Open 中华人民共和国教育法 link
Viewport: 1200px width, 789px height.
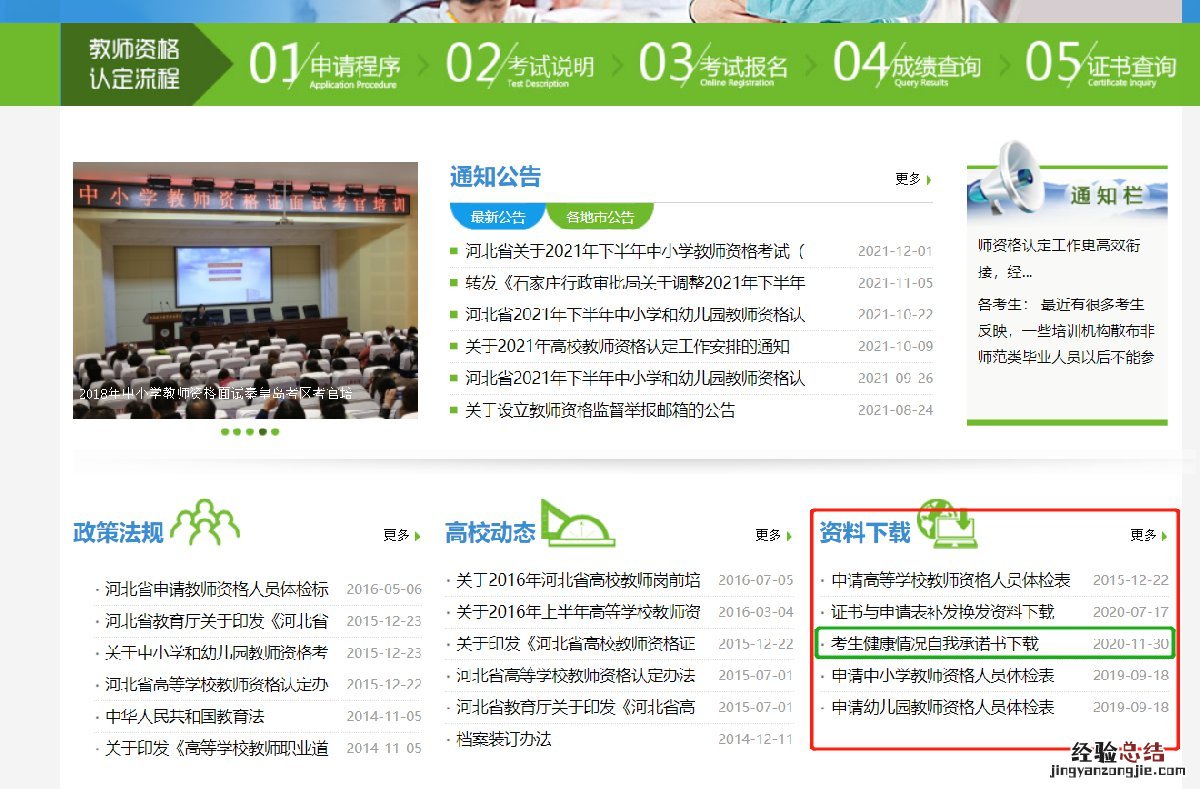click(185, 717)
